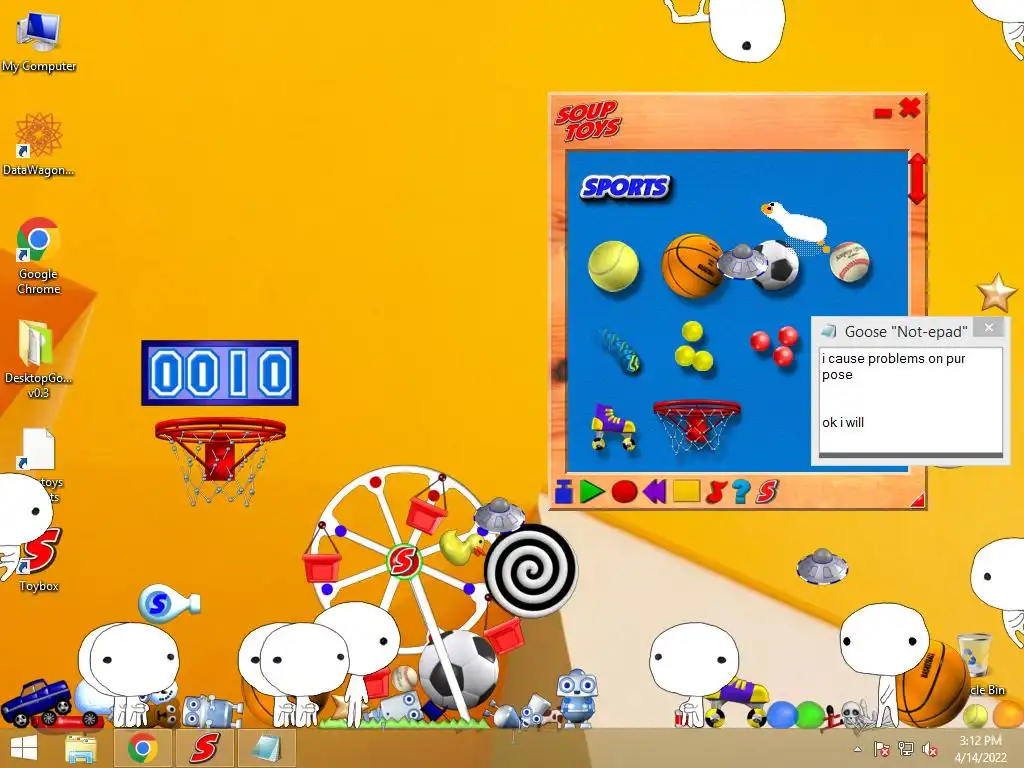Pick the tennis ball in Sports toys

point(613,266)
